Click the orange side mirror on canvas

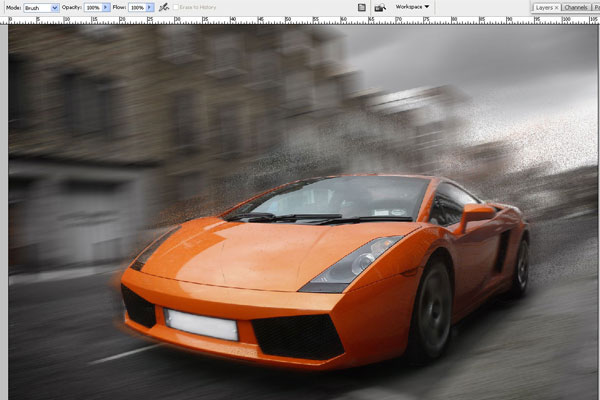coord(475,216)
